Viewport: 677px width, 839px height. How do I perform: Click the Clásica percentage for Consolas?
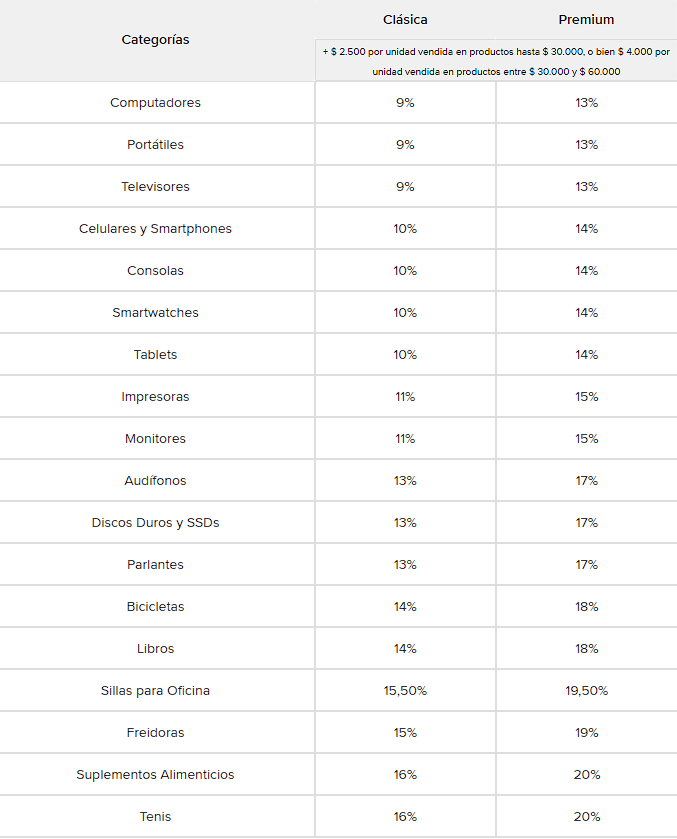pos(405,271)
